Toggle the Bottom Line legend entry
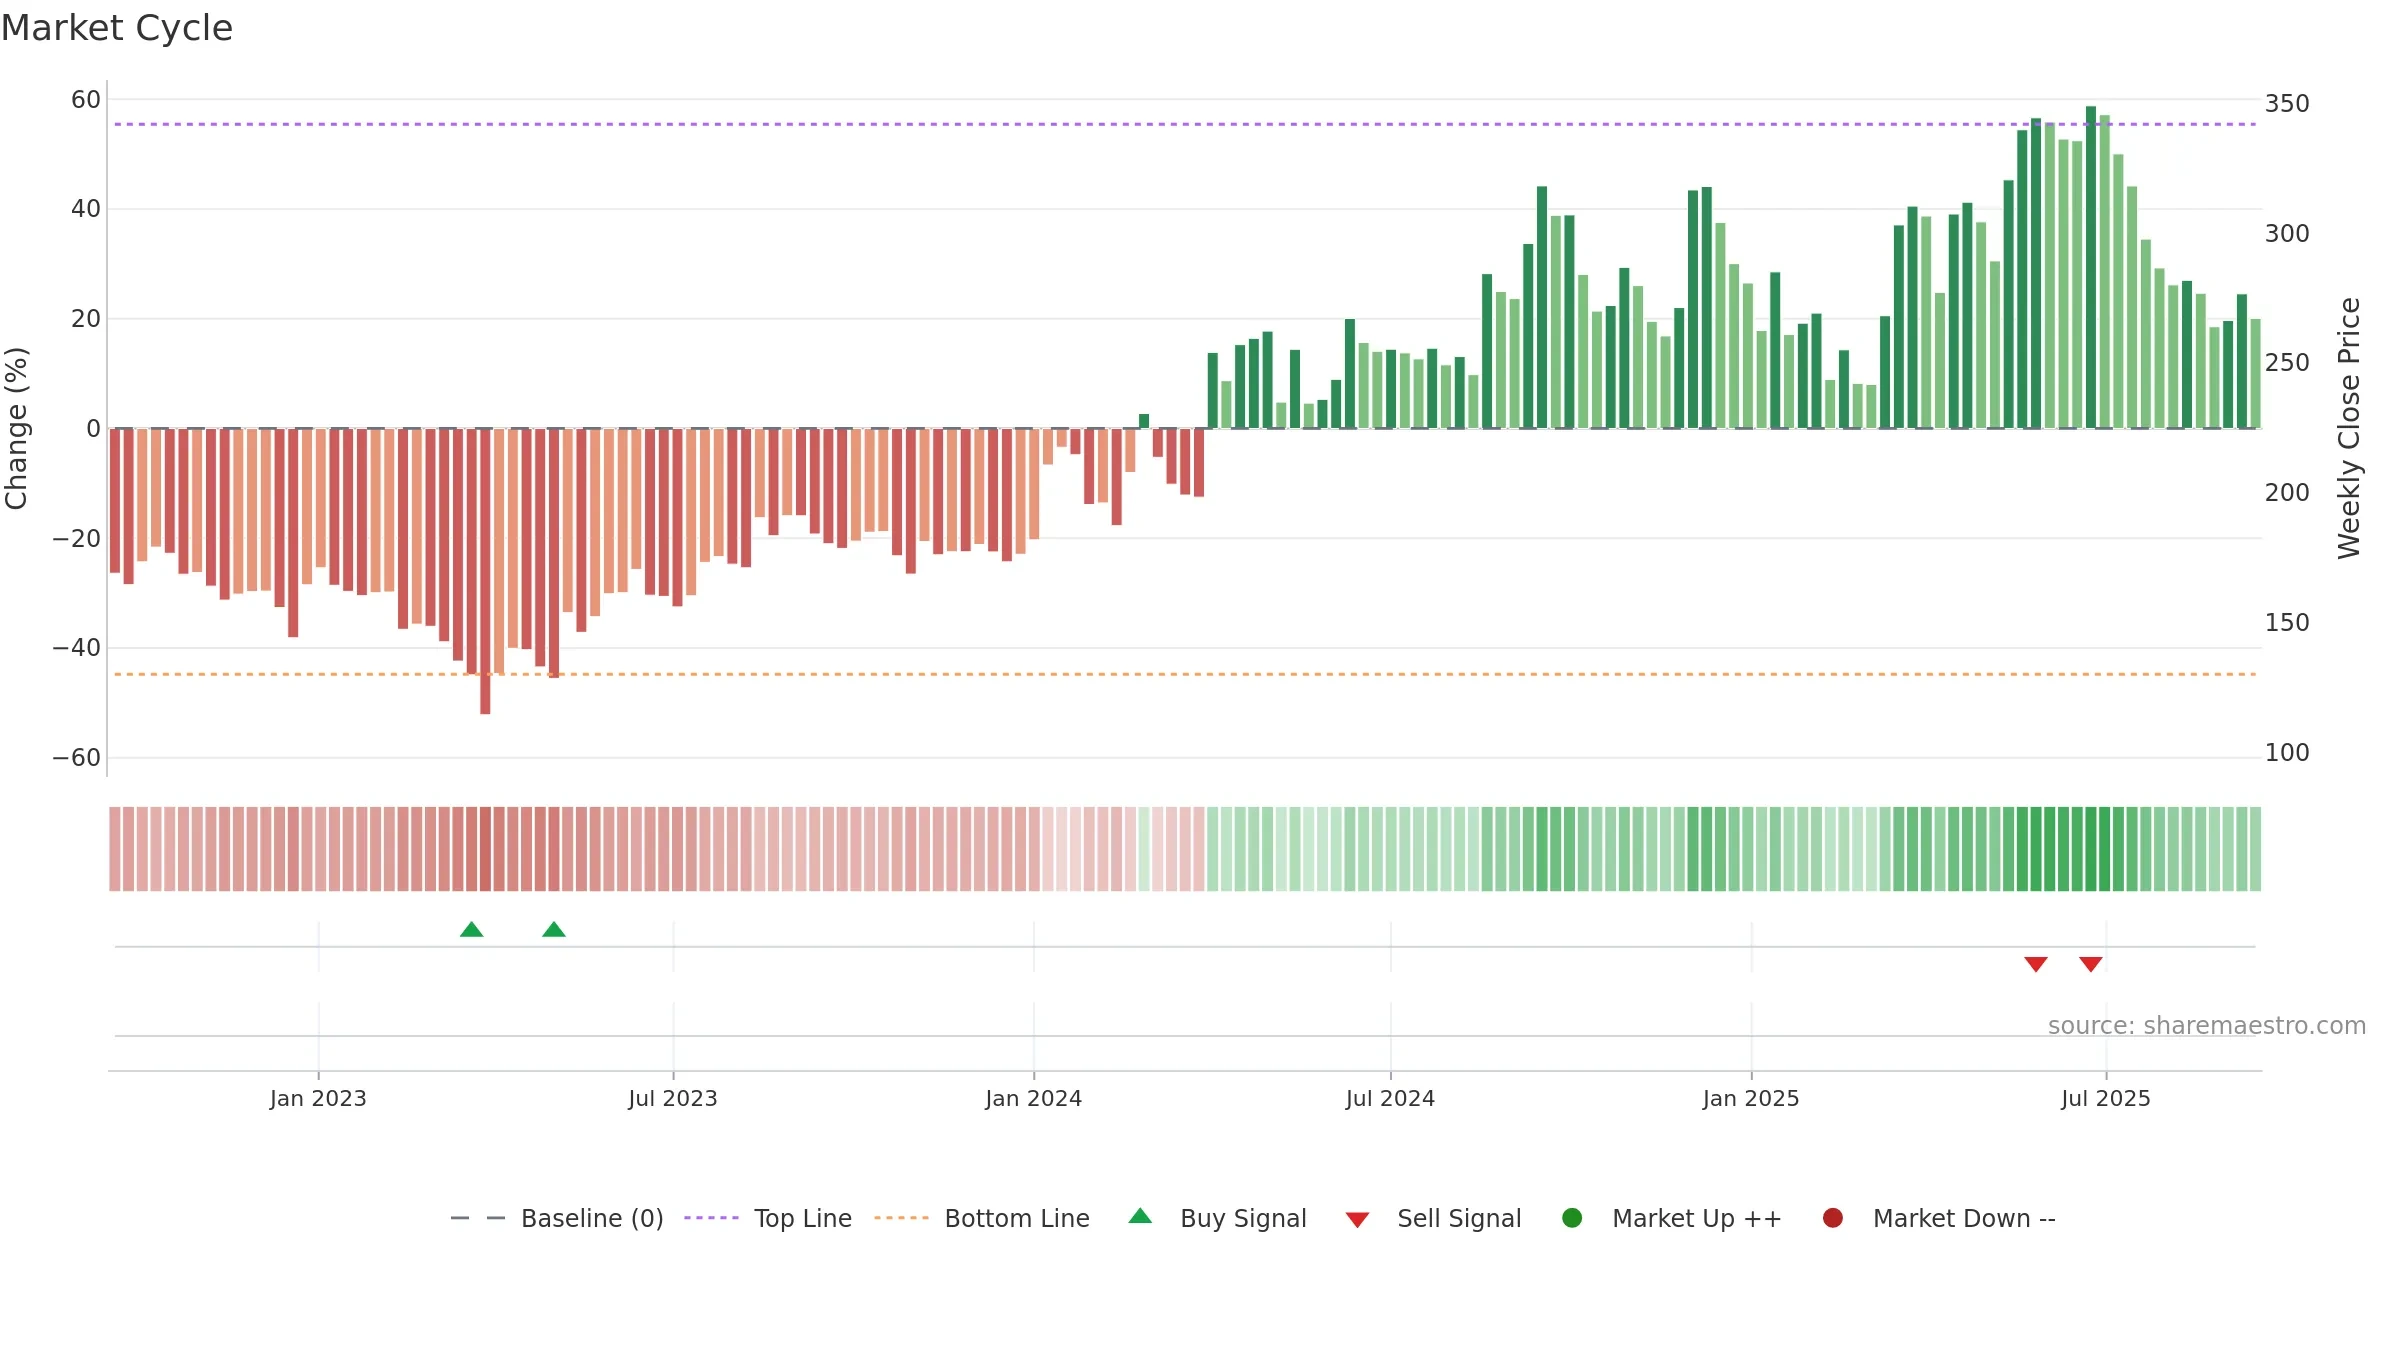Viewport: 2400px width, 1350px height. click(982, 1218)
